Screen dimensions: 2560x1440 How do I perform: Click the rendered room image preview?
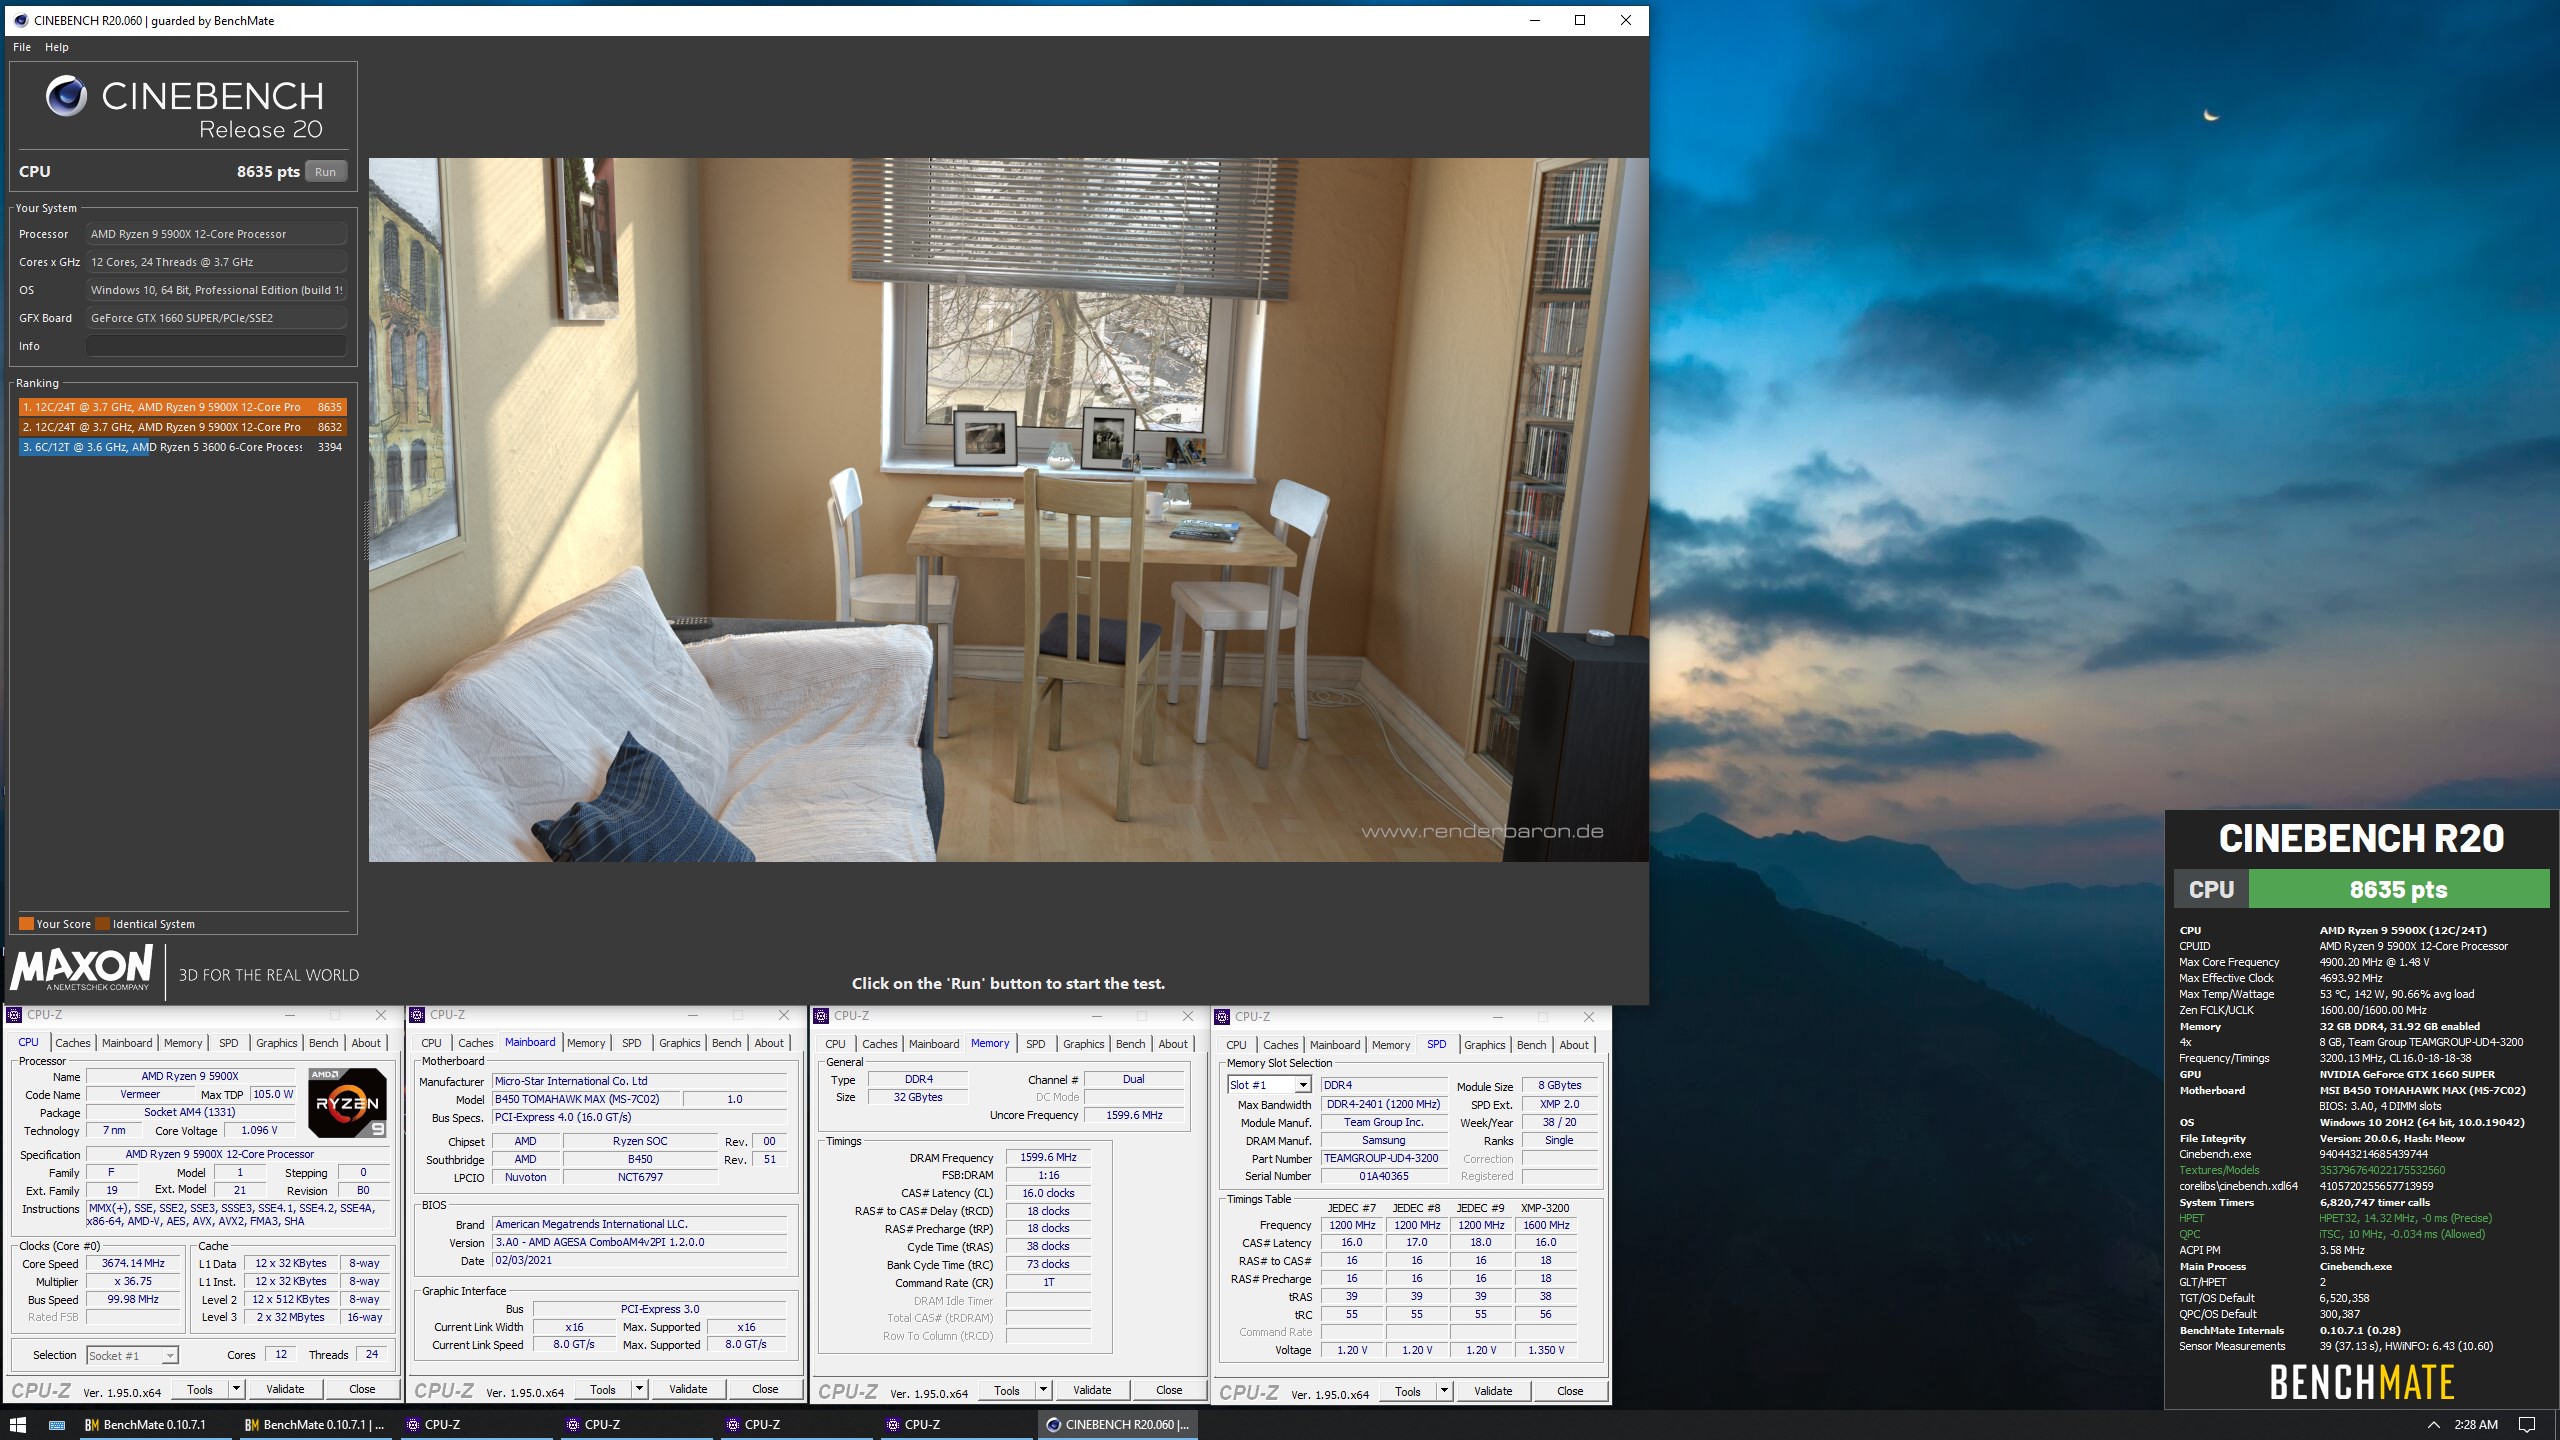[x=1008, y=510]
